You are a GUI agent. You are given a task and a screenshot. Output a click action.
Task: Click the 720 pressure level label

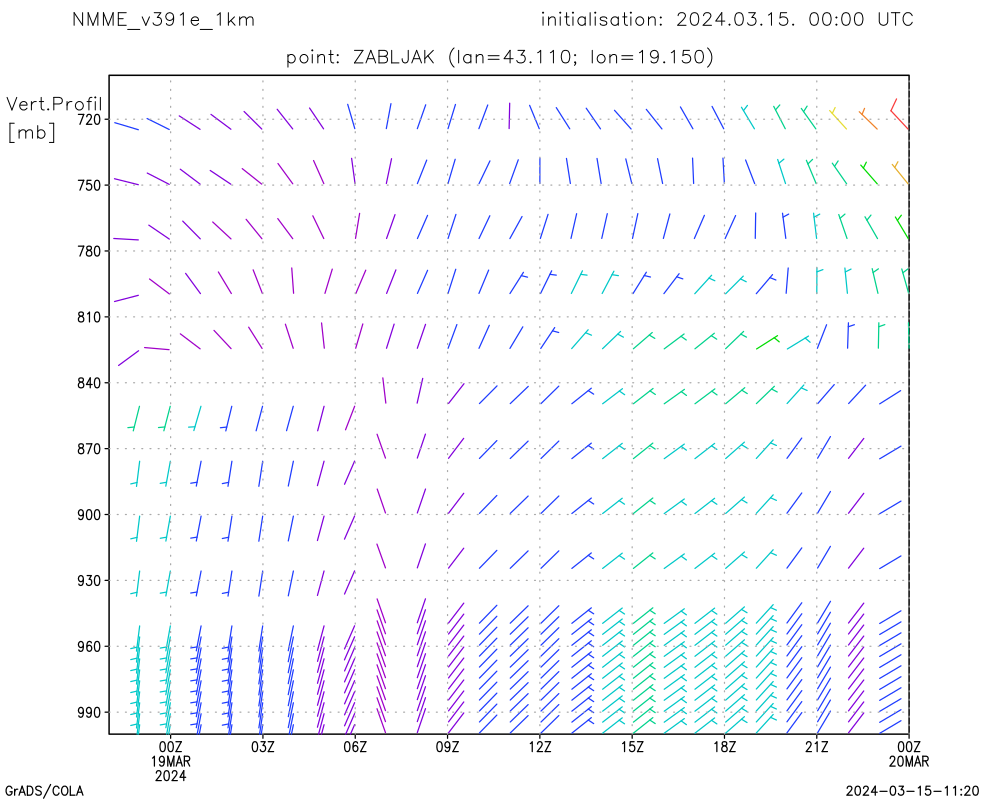[89, 119]
